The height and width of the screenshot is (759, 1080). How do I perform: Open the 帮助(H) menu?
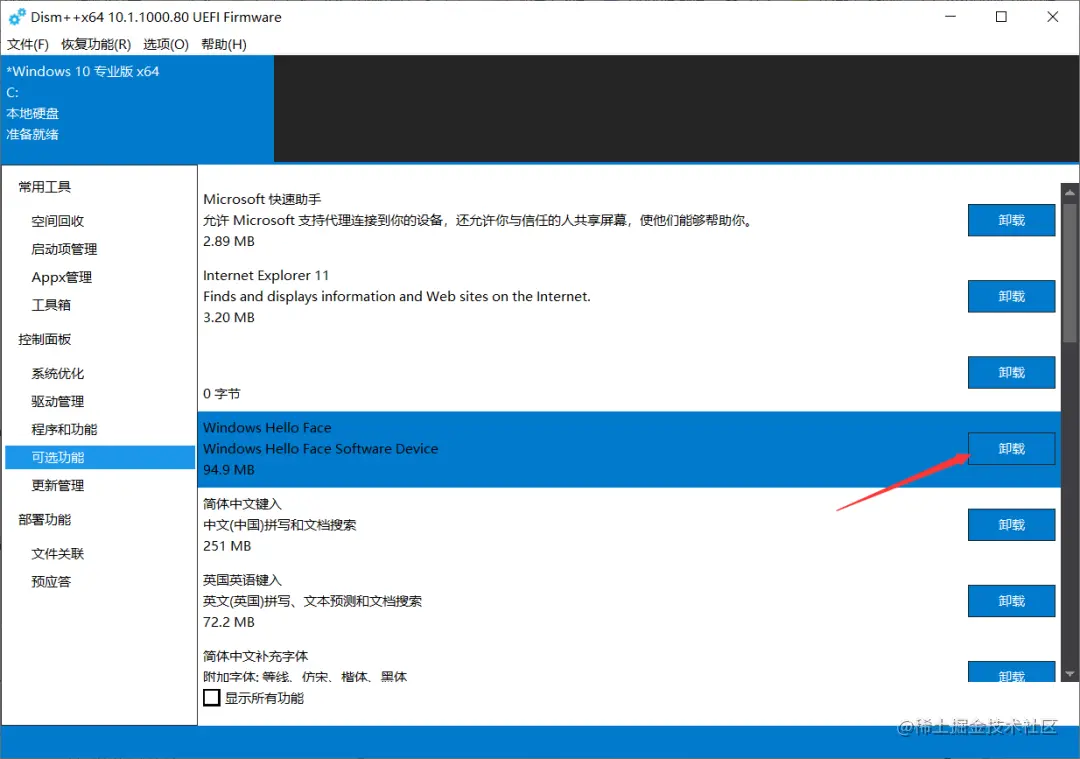click(x=223, y=44)
